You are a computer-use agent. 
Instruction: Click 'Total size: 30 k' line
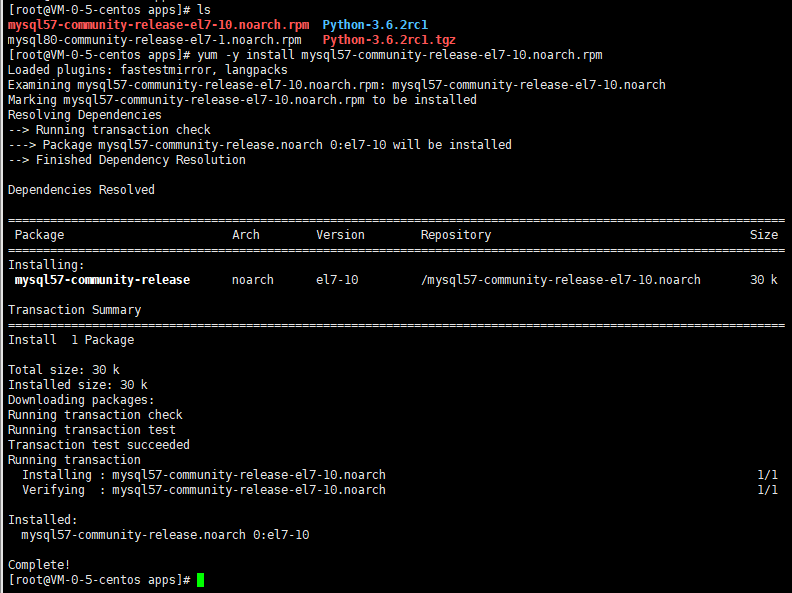[x=64, y=370]
